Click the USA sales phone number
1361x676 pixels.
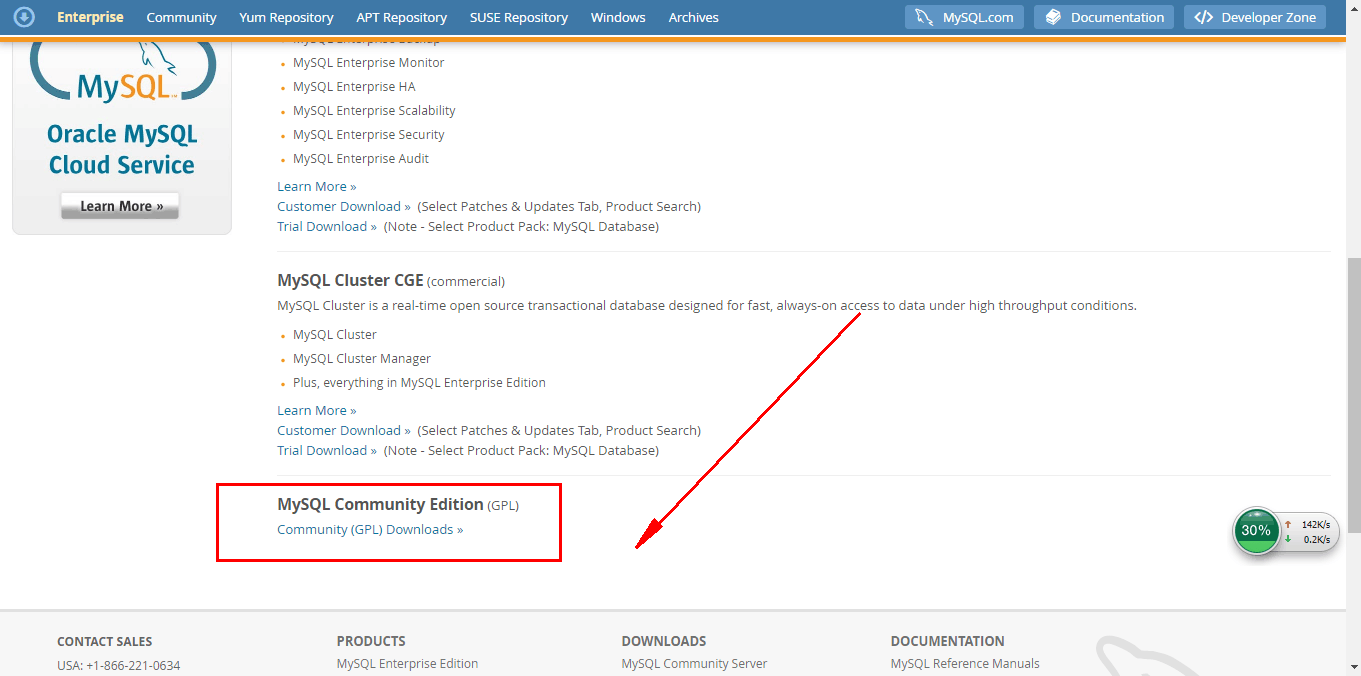119,665
